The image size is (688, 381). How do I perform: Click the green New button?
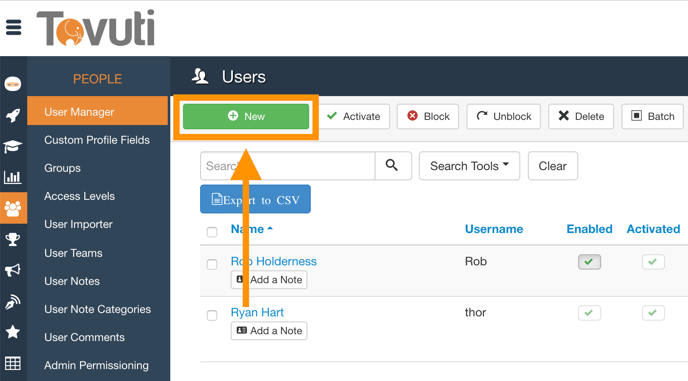click(246, 116)
